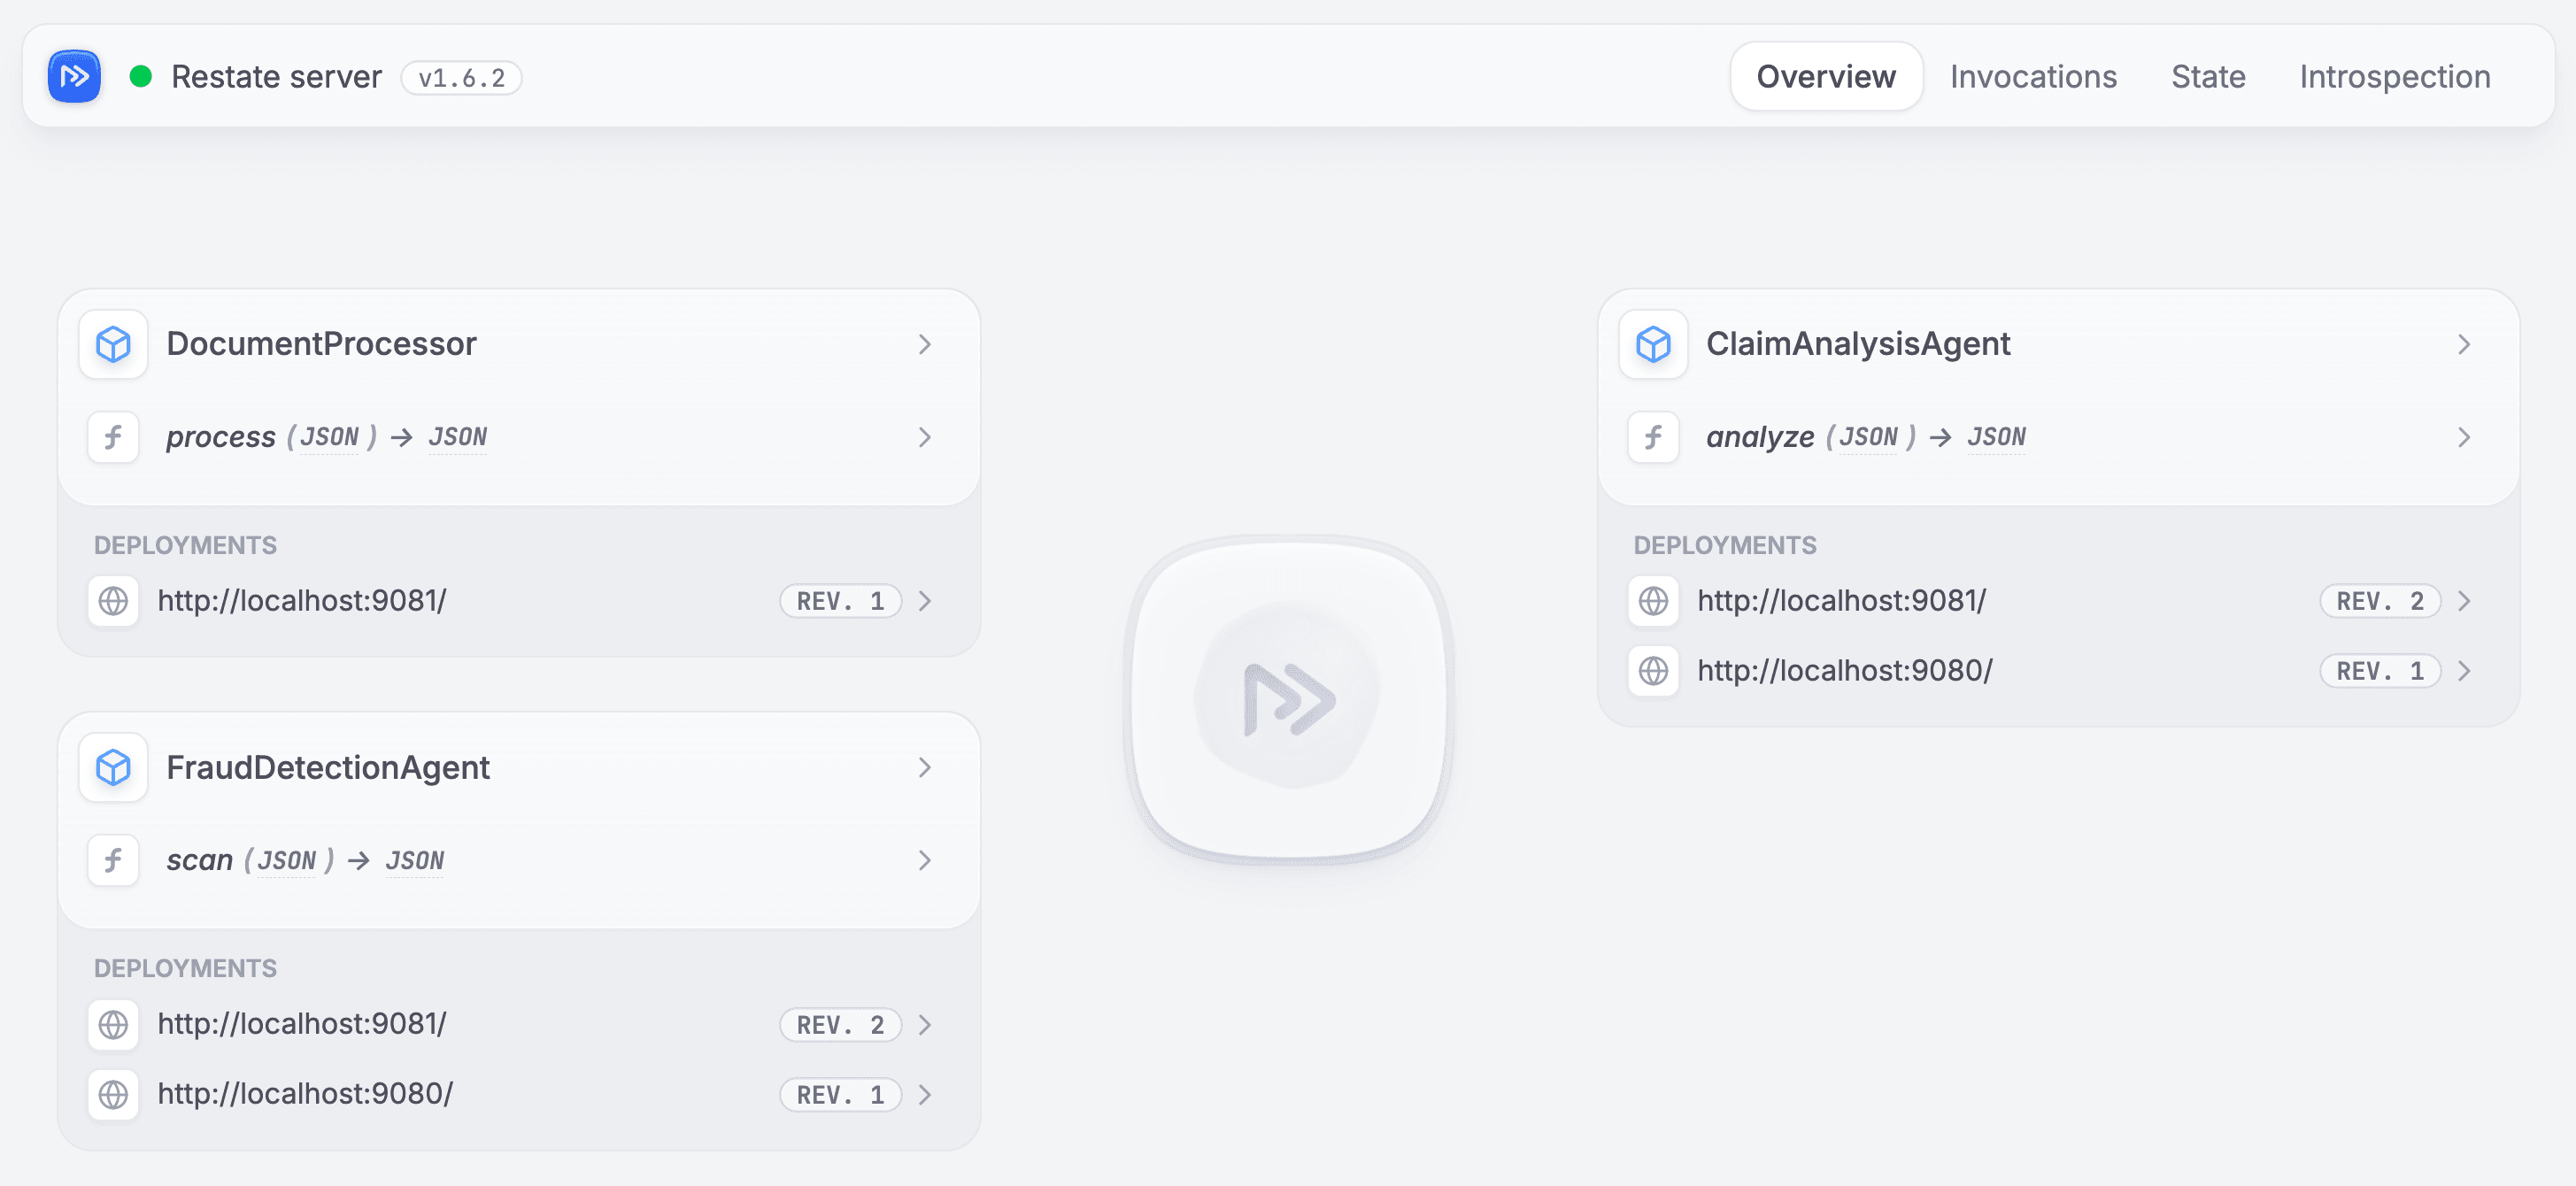Click globe icon of FraudDetectionAgent localhost:9080 deployment

[x=113, y=1094]
